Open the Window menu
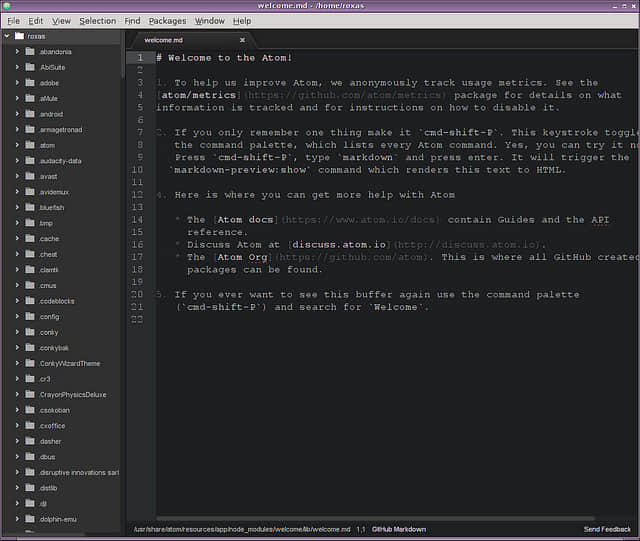640x541 pixels. [x=209, y=21]
